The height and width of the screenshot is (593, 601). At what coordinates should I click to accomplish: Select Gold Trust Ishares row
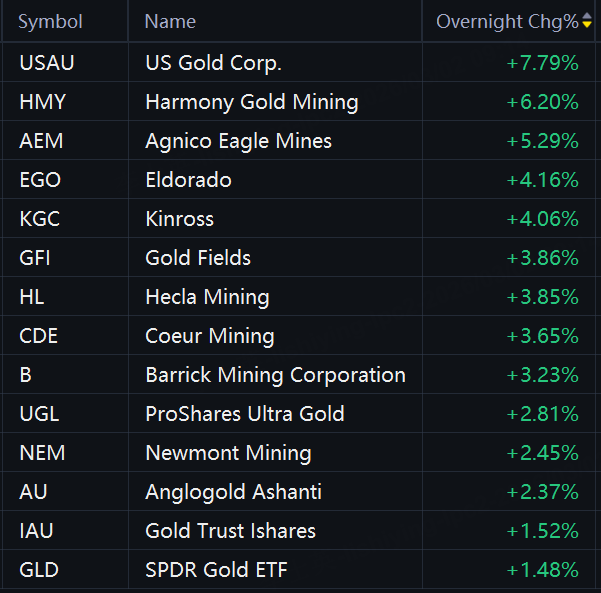[230, 531]
